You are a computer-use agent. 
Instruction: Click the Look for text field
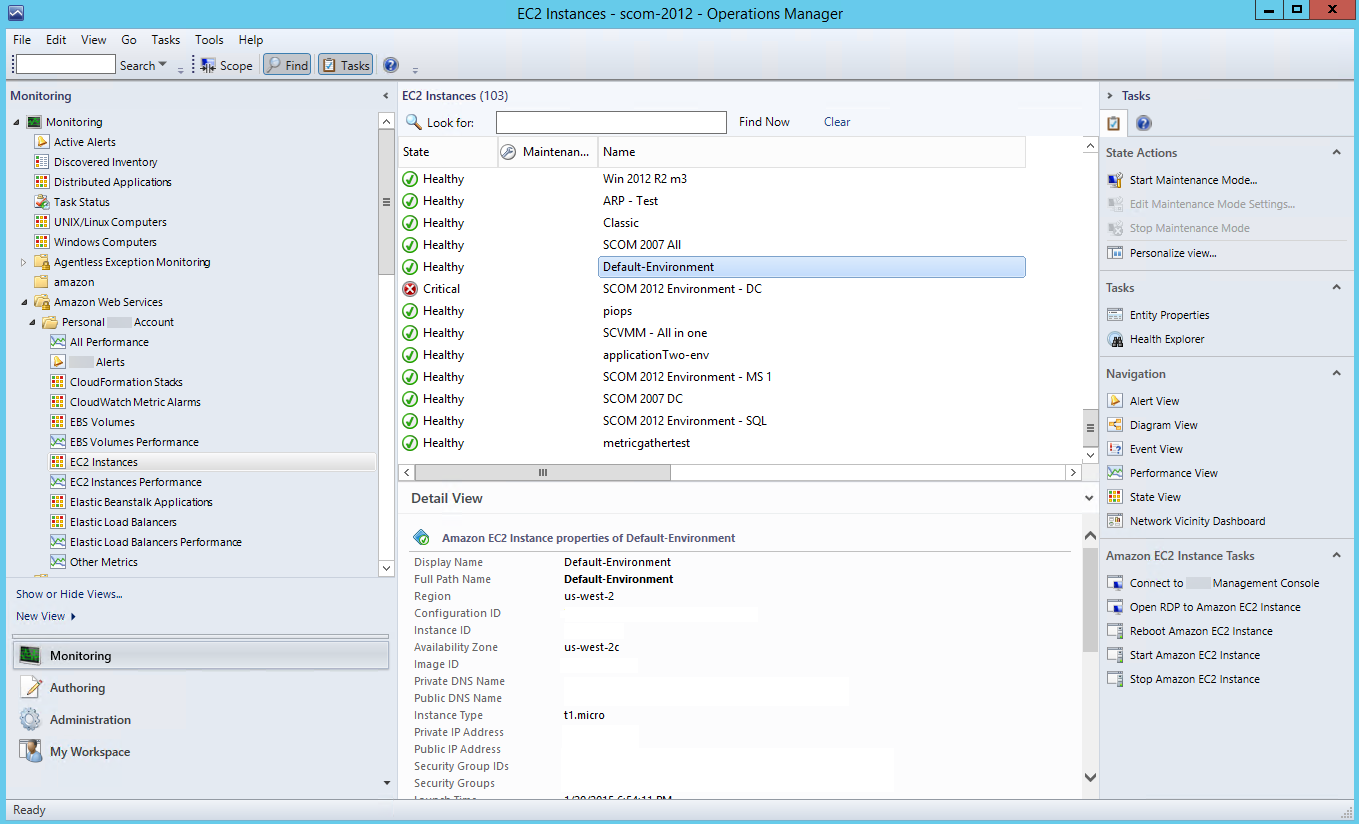coord(611,122)
